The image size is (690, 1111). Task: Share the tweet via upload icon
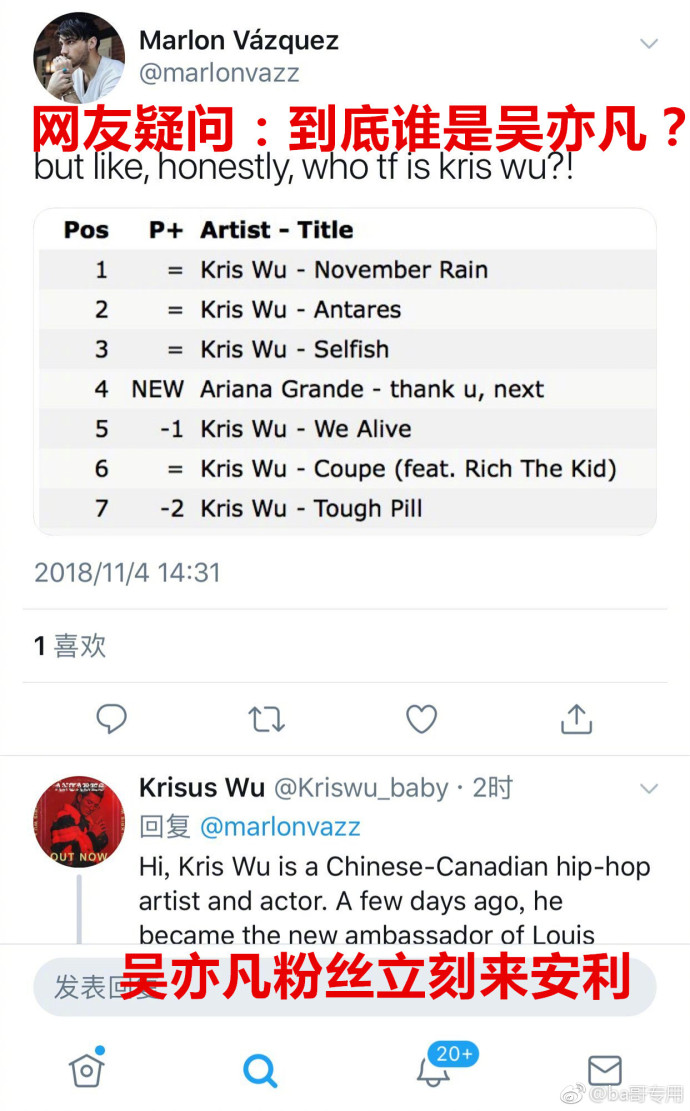[x=576, y=718]
